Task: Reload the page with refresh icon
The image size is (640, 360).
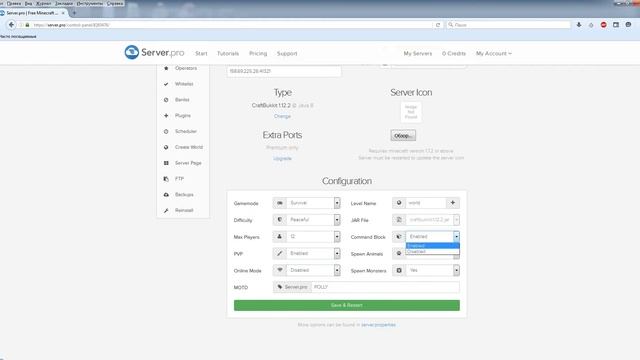Action: pyautogui.click(x=438, y=25)
